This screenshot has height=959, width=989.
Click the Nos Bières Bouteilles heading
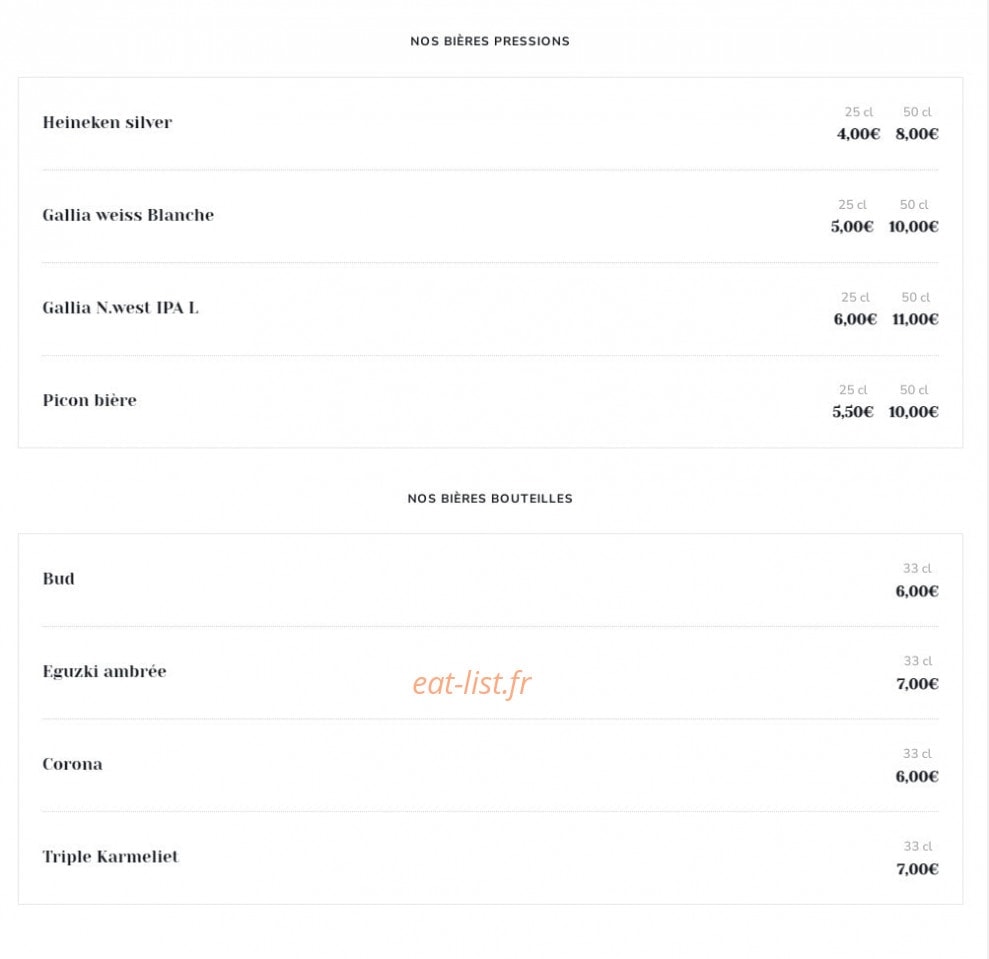click(x=490, y=498)
